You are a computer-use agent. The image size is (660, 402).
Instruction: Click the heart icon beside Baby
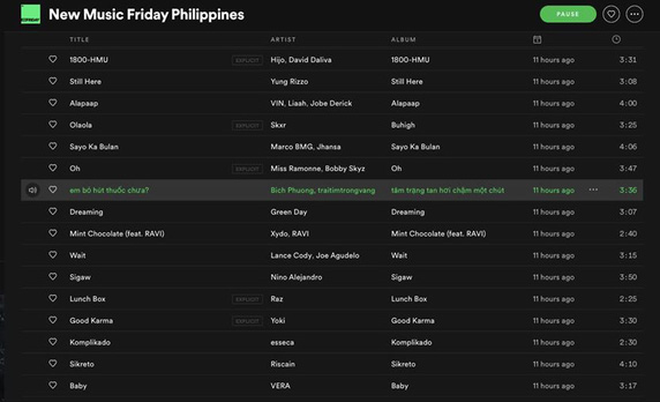53,385
